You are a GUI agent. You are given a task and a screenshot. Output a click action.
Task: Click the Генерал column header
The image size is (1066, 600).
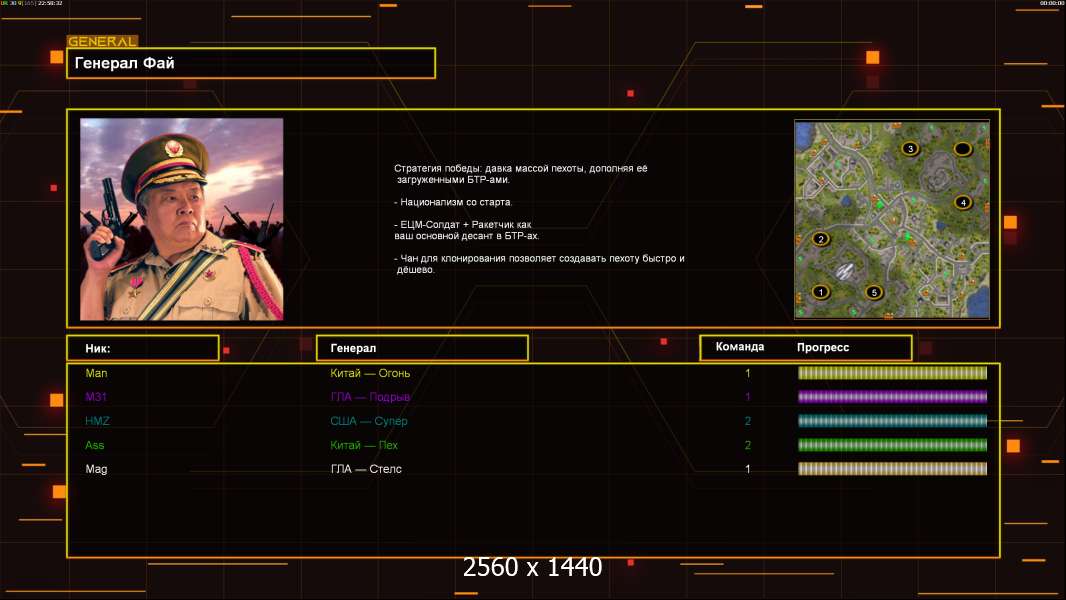point(422,348)
